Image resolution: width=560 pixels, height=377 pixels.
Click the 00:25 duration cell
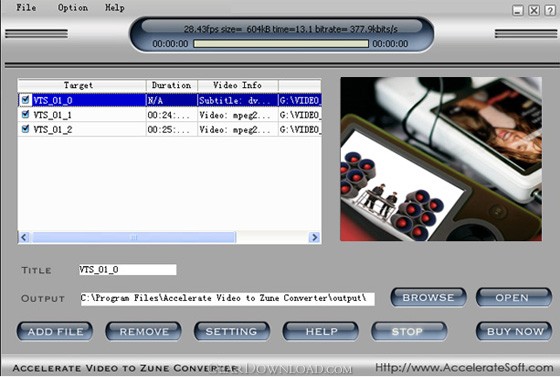171,130
